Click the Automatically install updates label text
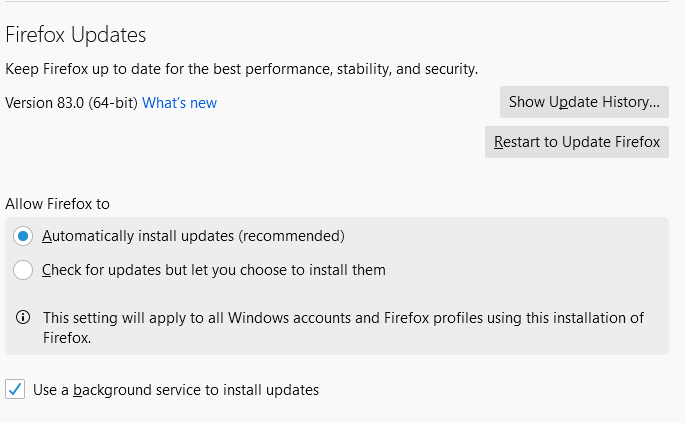 (193, 236)
